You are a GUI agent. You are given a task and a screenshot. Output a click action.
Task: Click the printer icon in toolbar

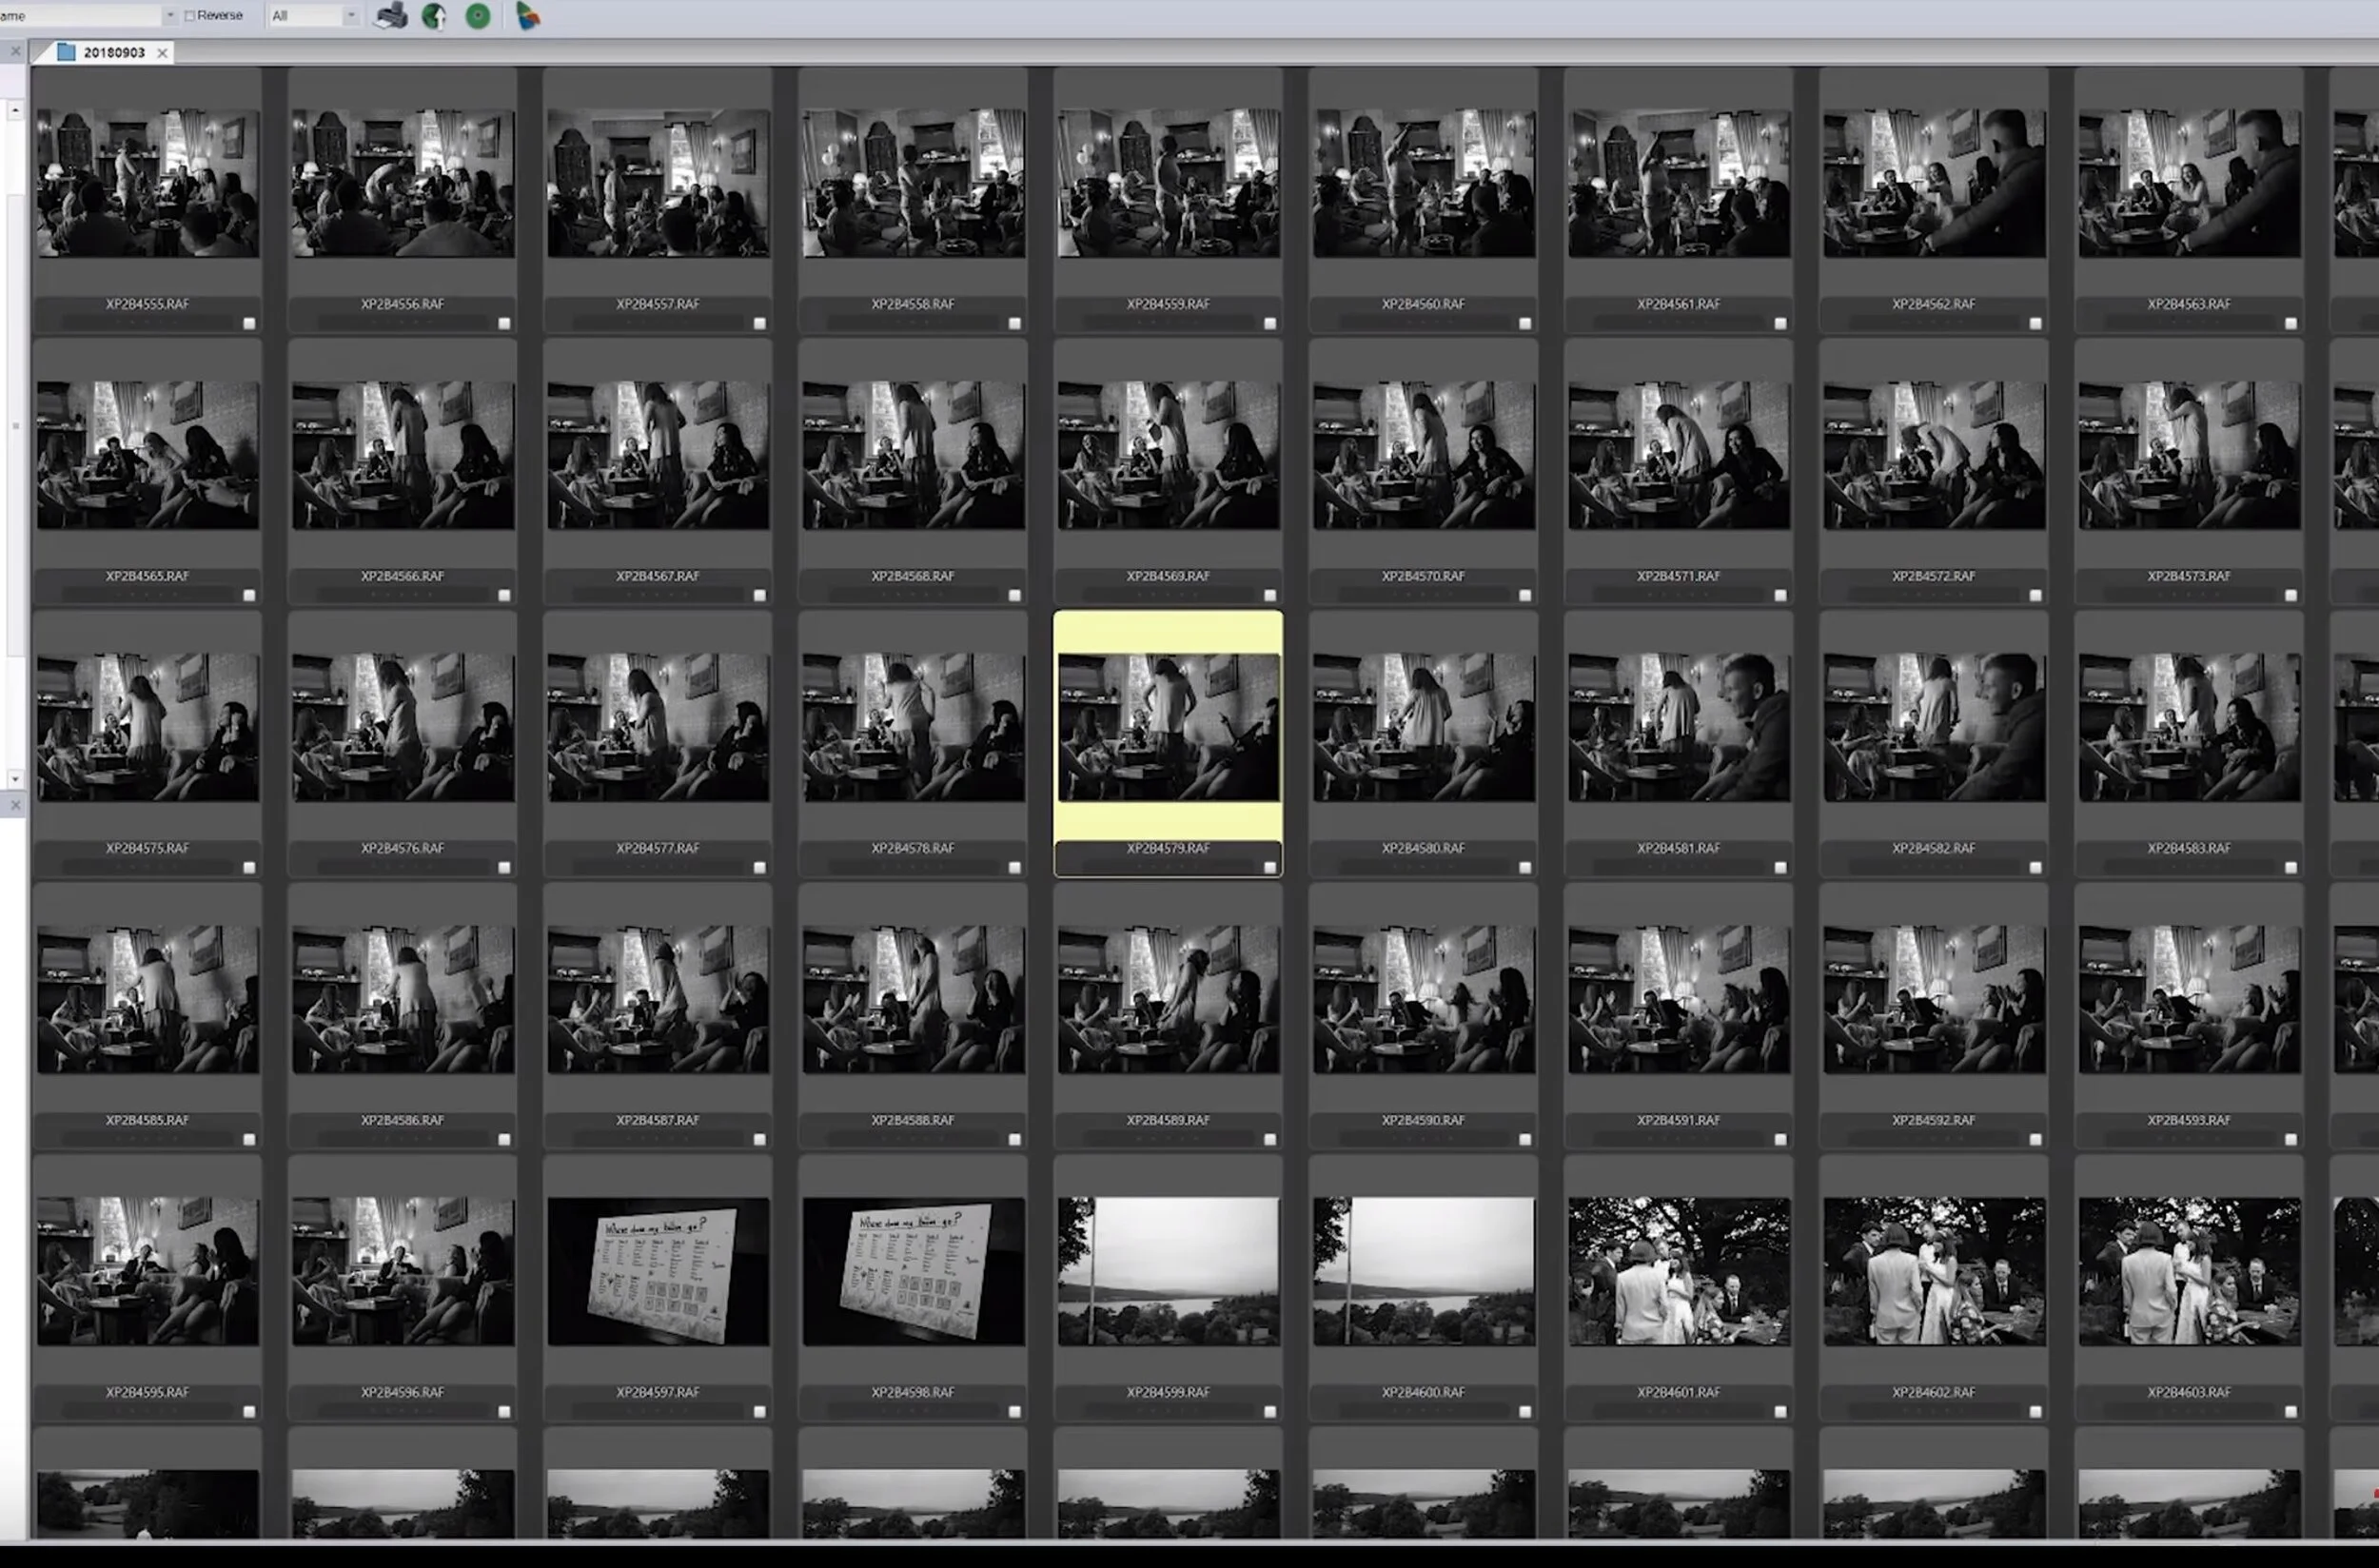390,15
